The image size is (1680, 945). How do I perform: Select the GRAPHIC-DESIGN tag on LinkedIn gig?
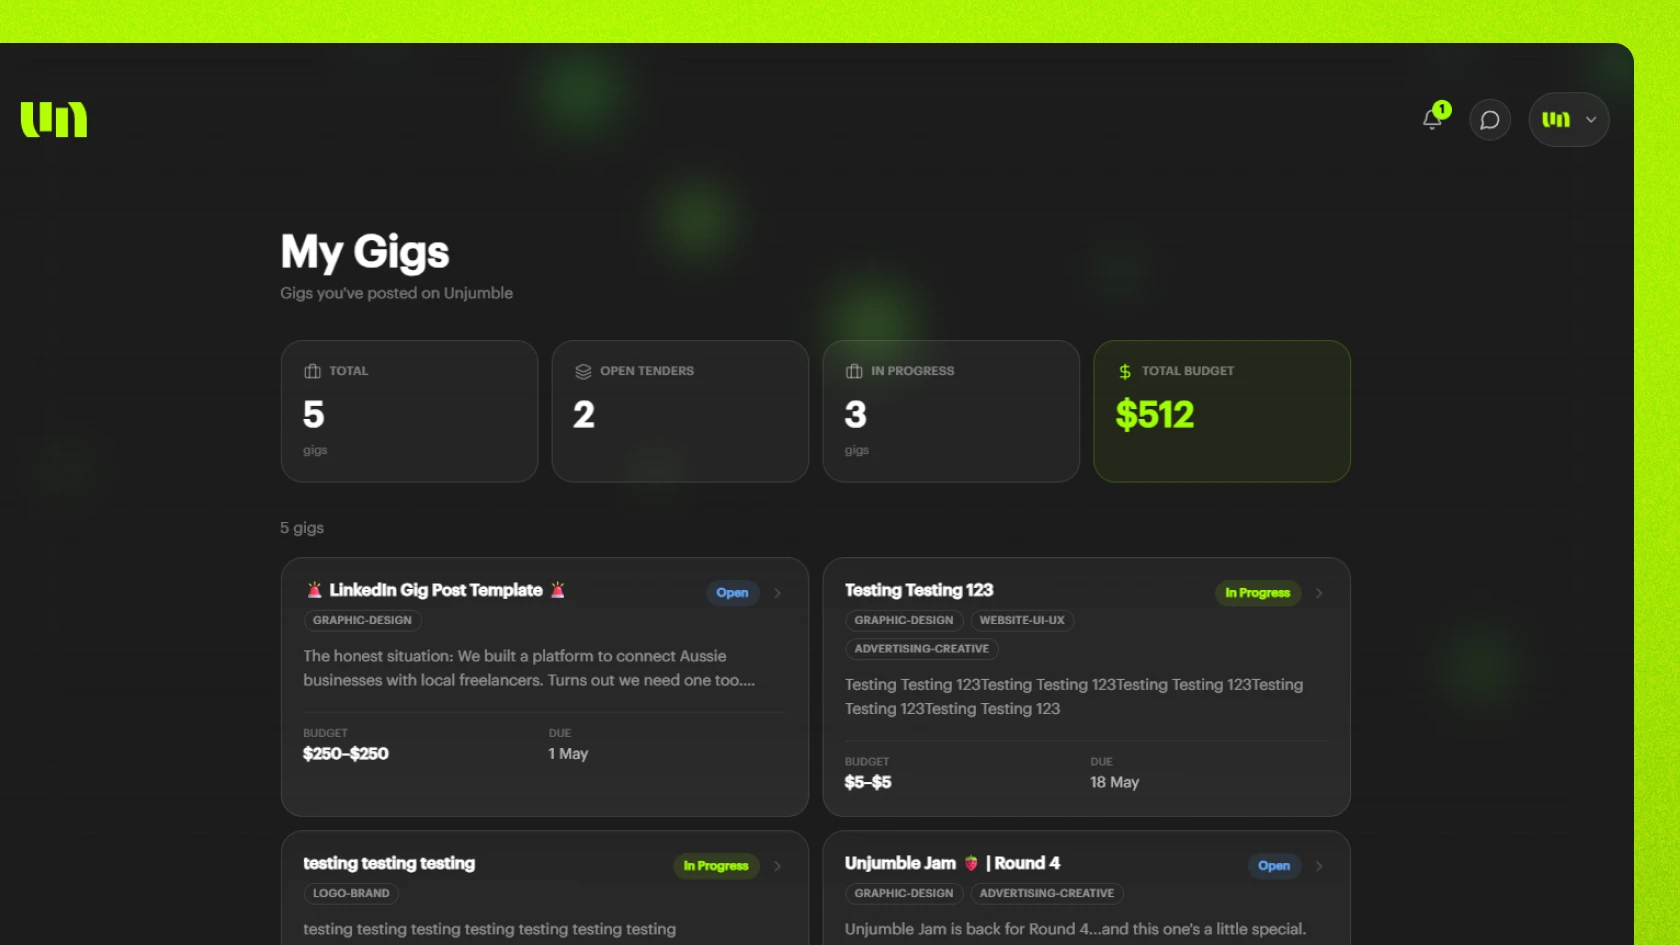click(x=362, y=620)
